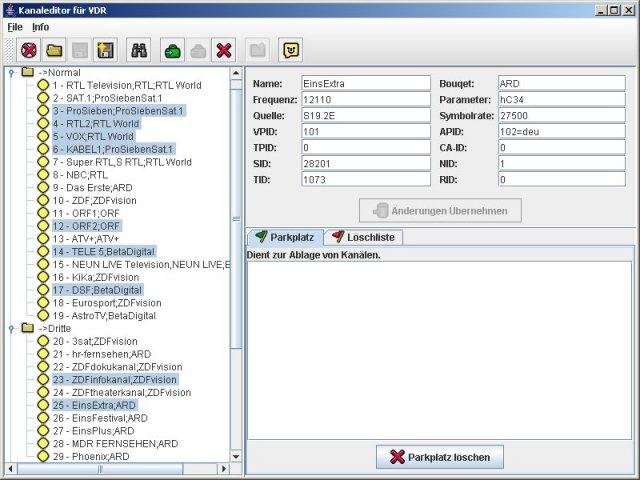Click the VPID field showing 101
Viewport: 640px width, 480px height.
pyautogui.click(x=366, y=131)
